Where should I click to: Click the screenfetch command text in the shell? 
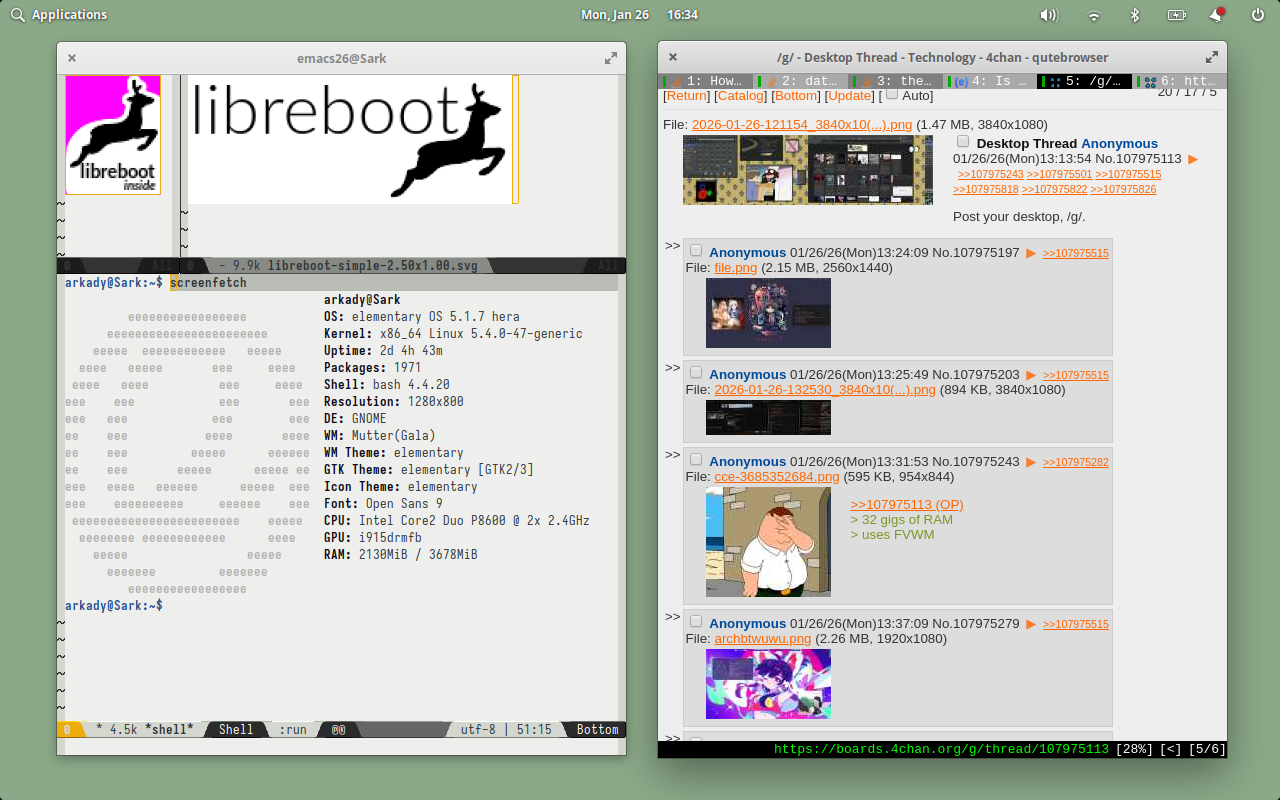208,283
